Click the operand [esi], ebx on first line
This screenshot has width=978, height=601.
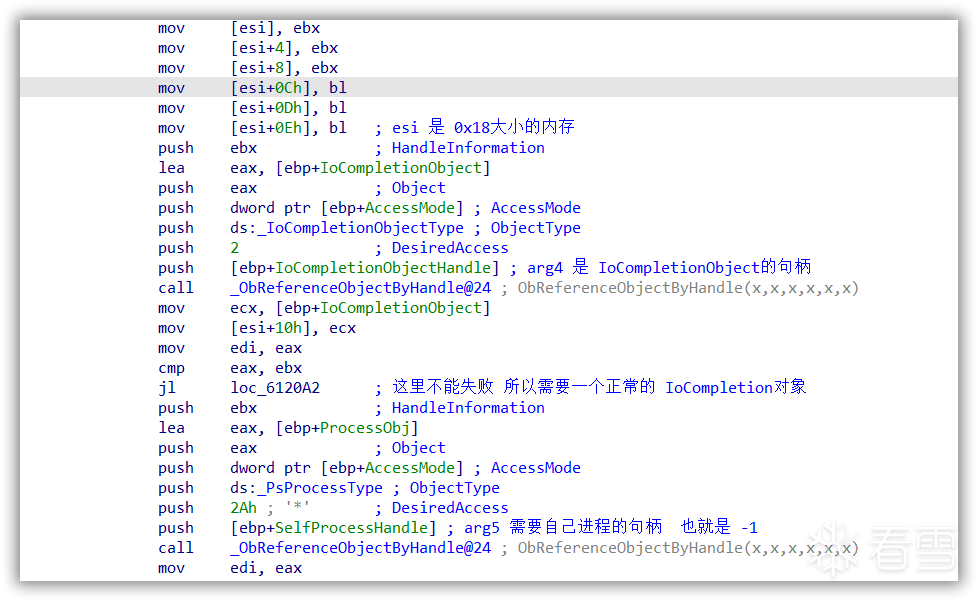pos(275,28)
